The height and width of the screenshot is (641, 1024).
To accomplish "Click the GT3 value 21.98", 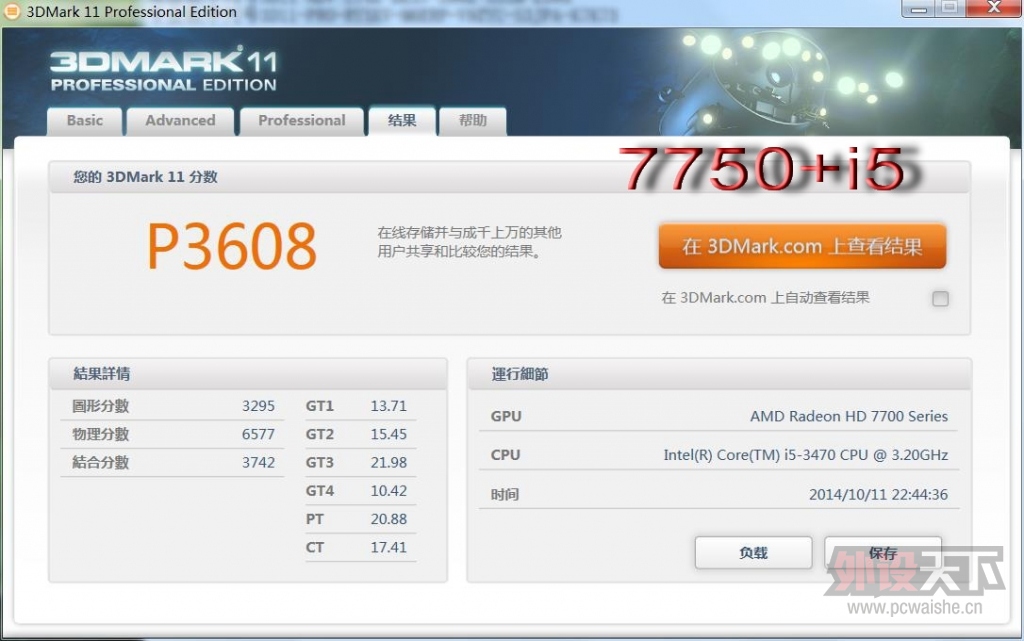I will click(x=389, y=462).
